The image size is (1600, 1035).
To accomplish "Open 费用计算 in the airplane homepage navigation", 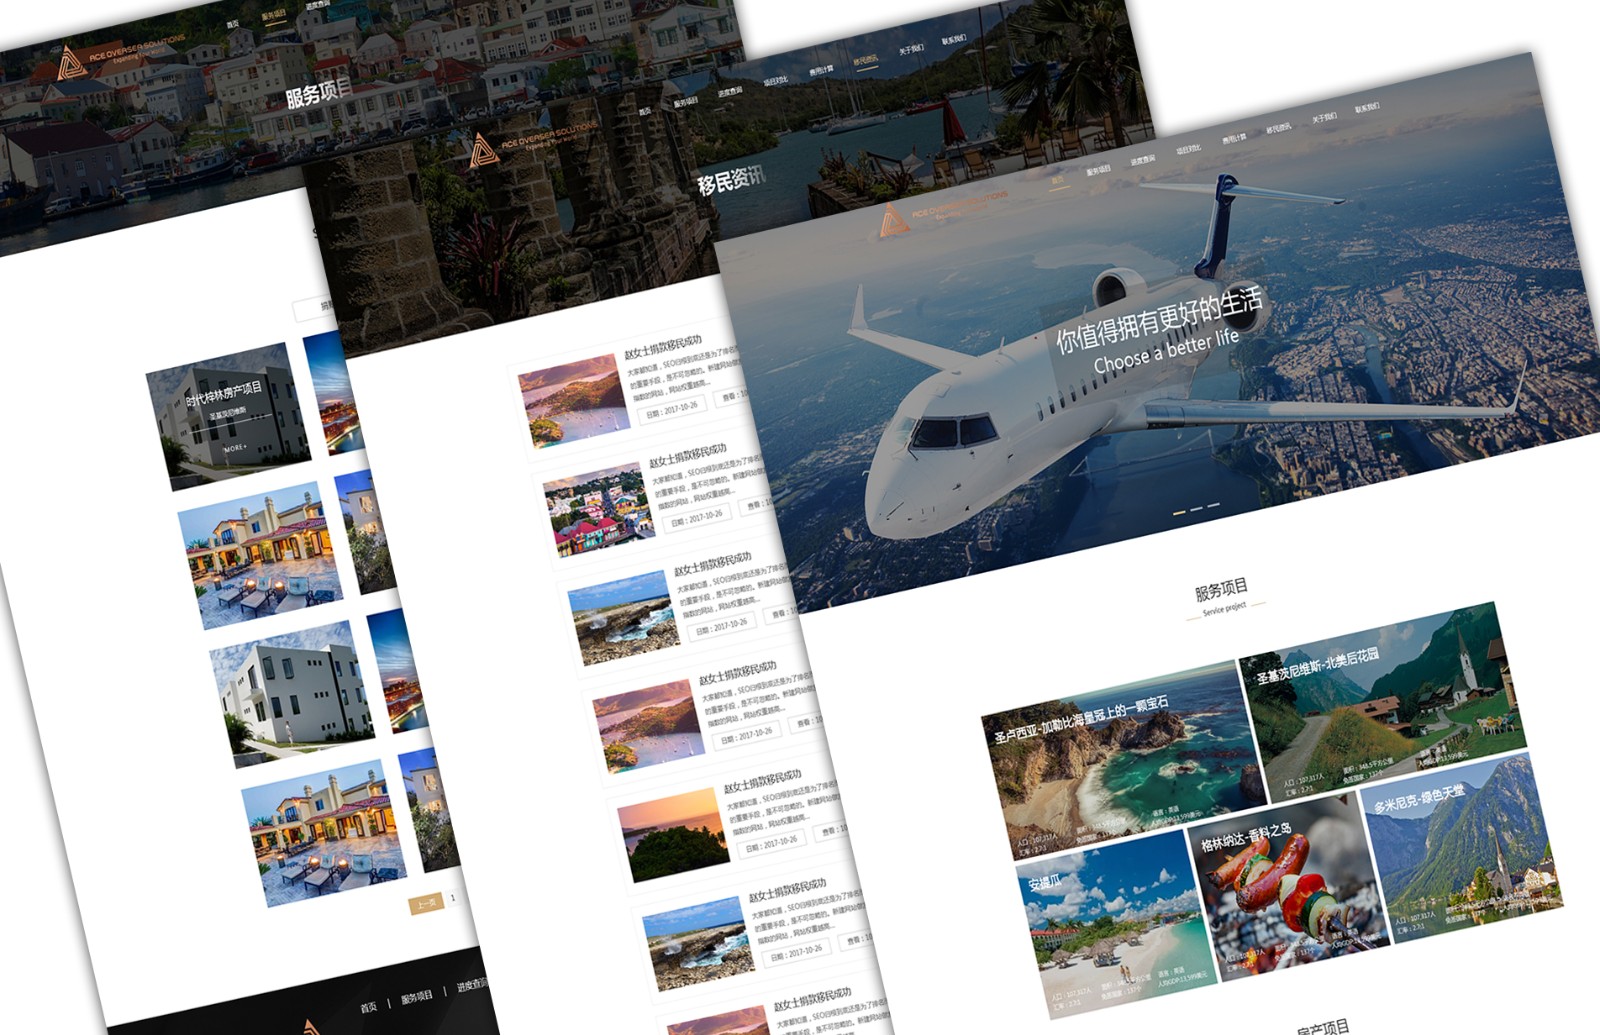I will pos(1234,137).
